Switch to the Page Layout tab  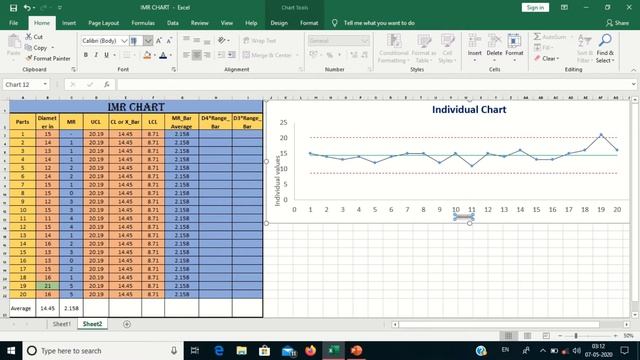104,23
